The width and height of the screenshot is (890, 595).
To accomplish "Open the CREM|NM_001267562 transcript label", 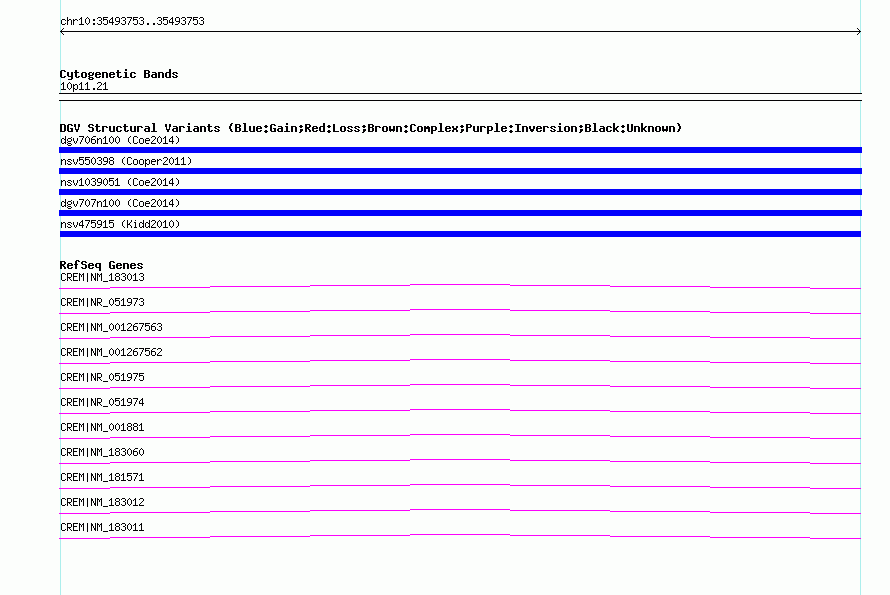I will coord(111,353).
